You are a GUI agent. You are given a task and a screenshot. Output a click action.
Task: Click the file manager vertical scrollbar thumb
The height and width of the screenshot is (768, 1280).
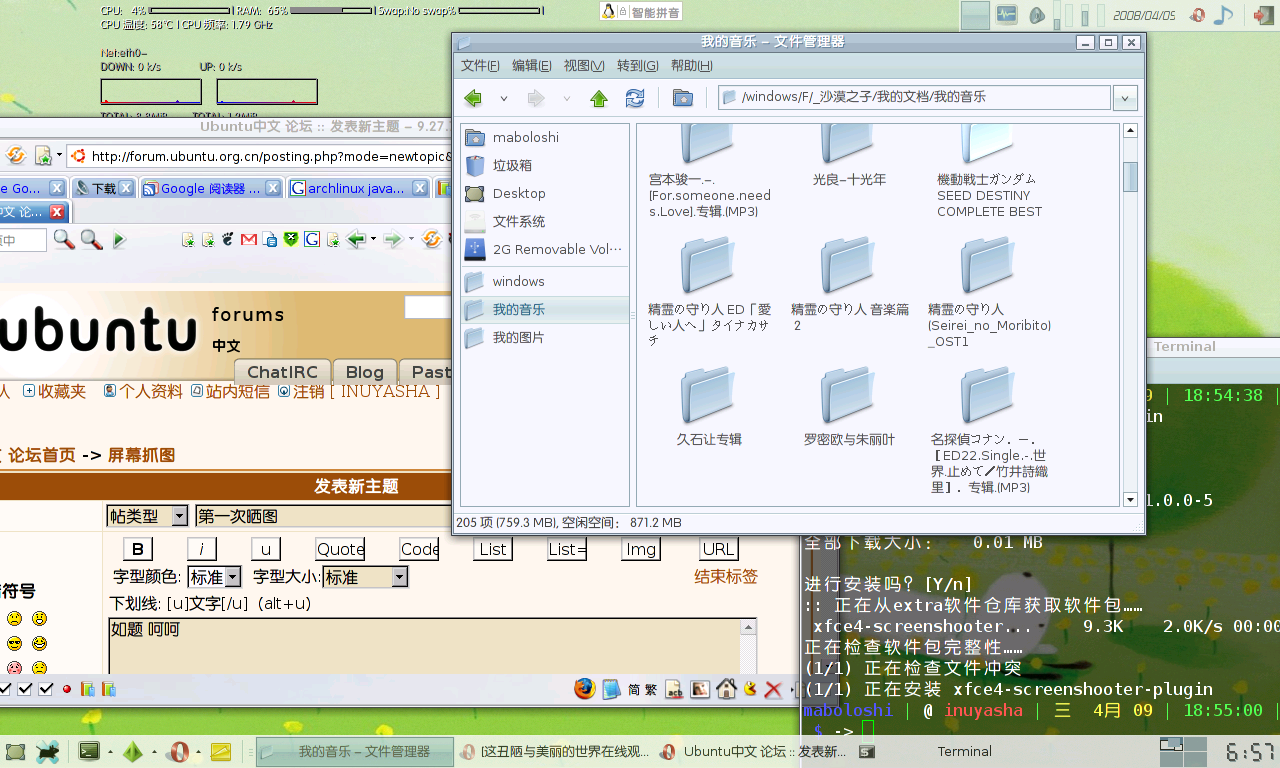pos(1131,176)
